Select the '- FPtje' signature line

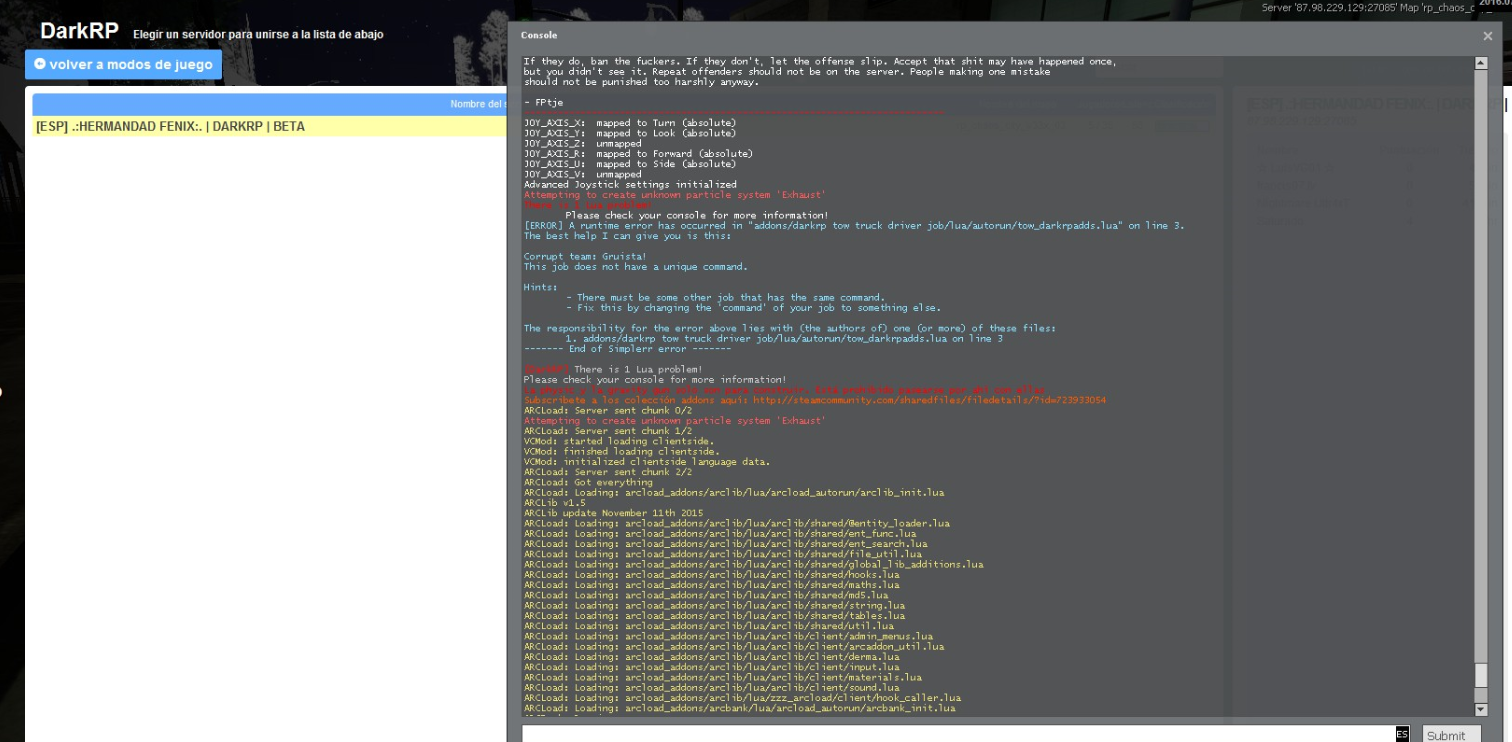click(543, 103)
